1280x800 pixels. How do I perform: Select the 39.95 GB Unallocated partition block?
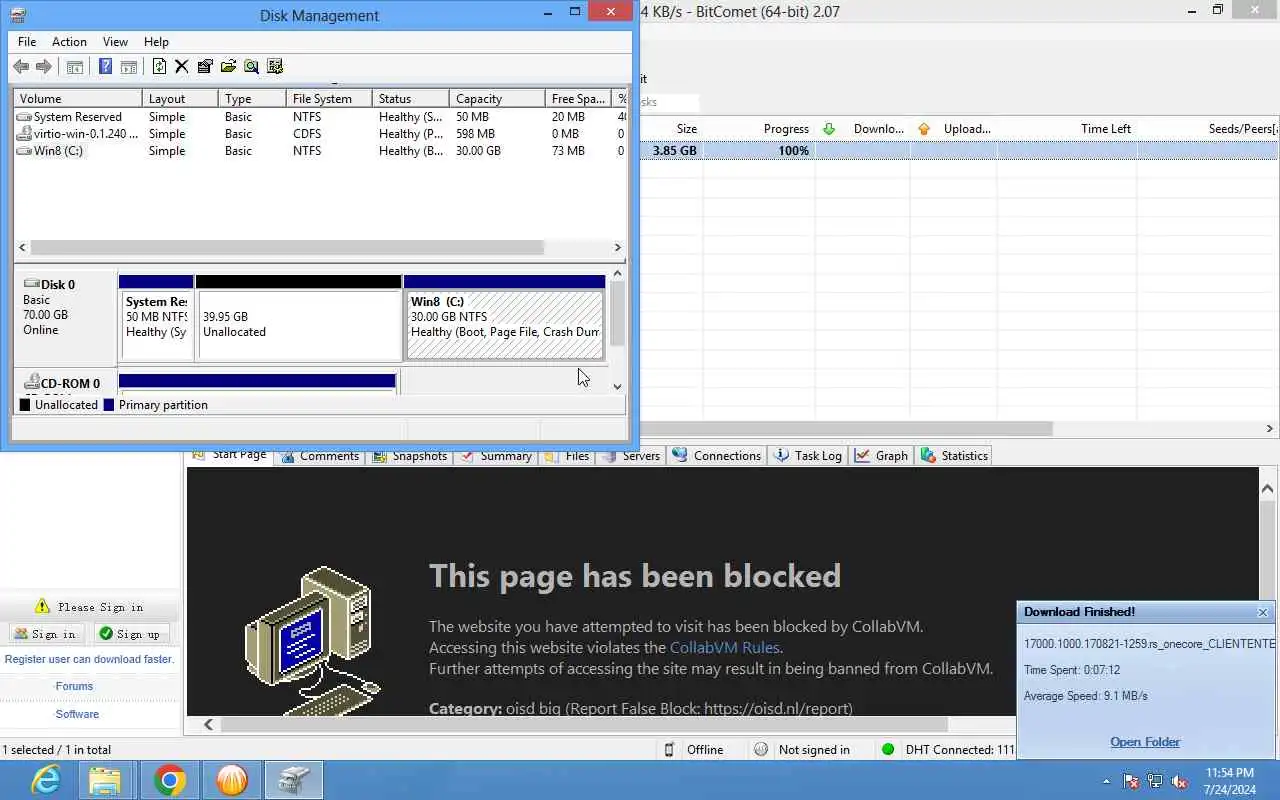(x=299, y=318)
